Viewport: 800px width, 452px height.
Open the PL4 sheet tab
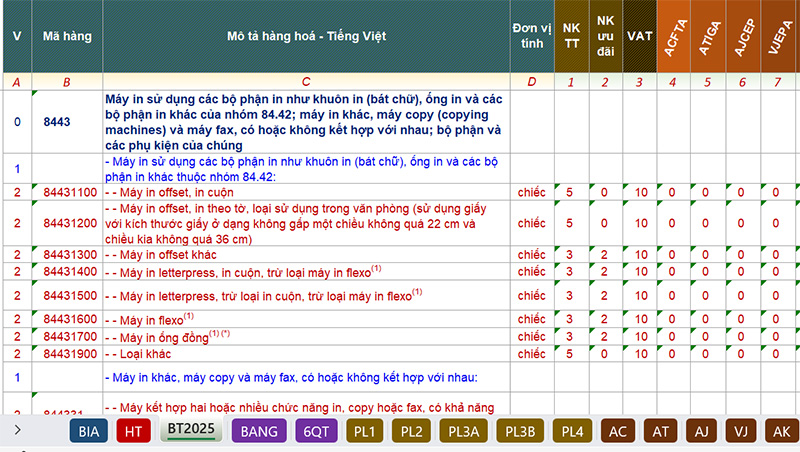[x=572, y=431]
